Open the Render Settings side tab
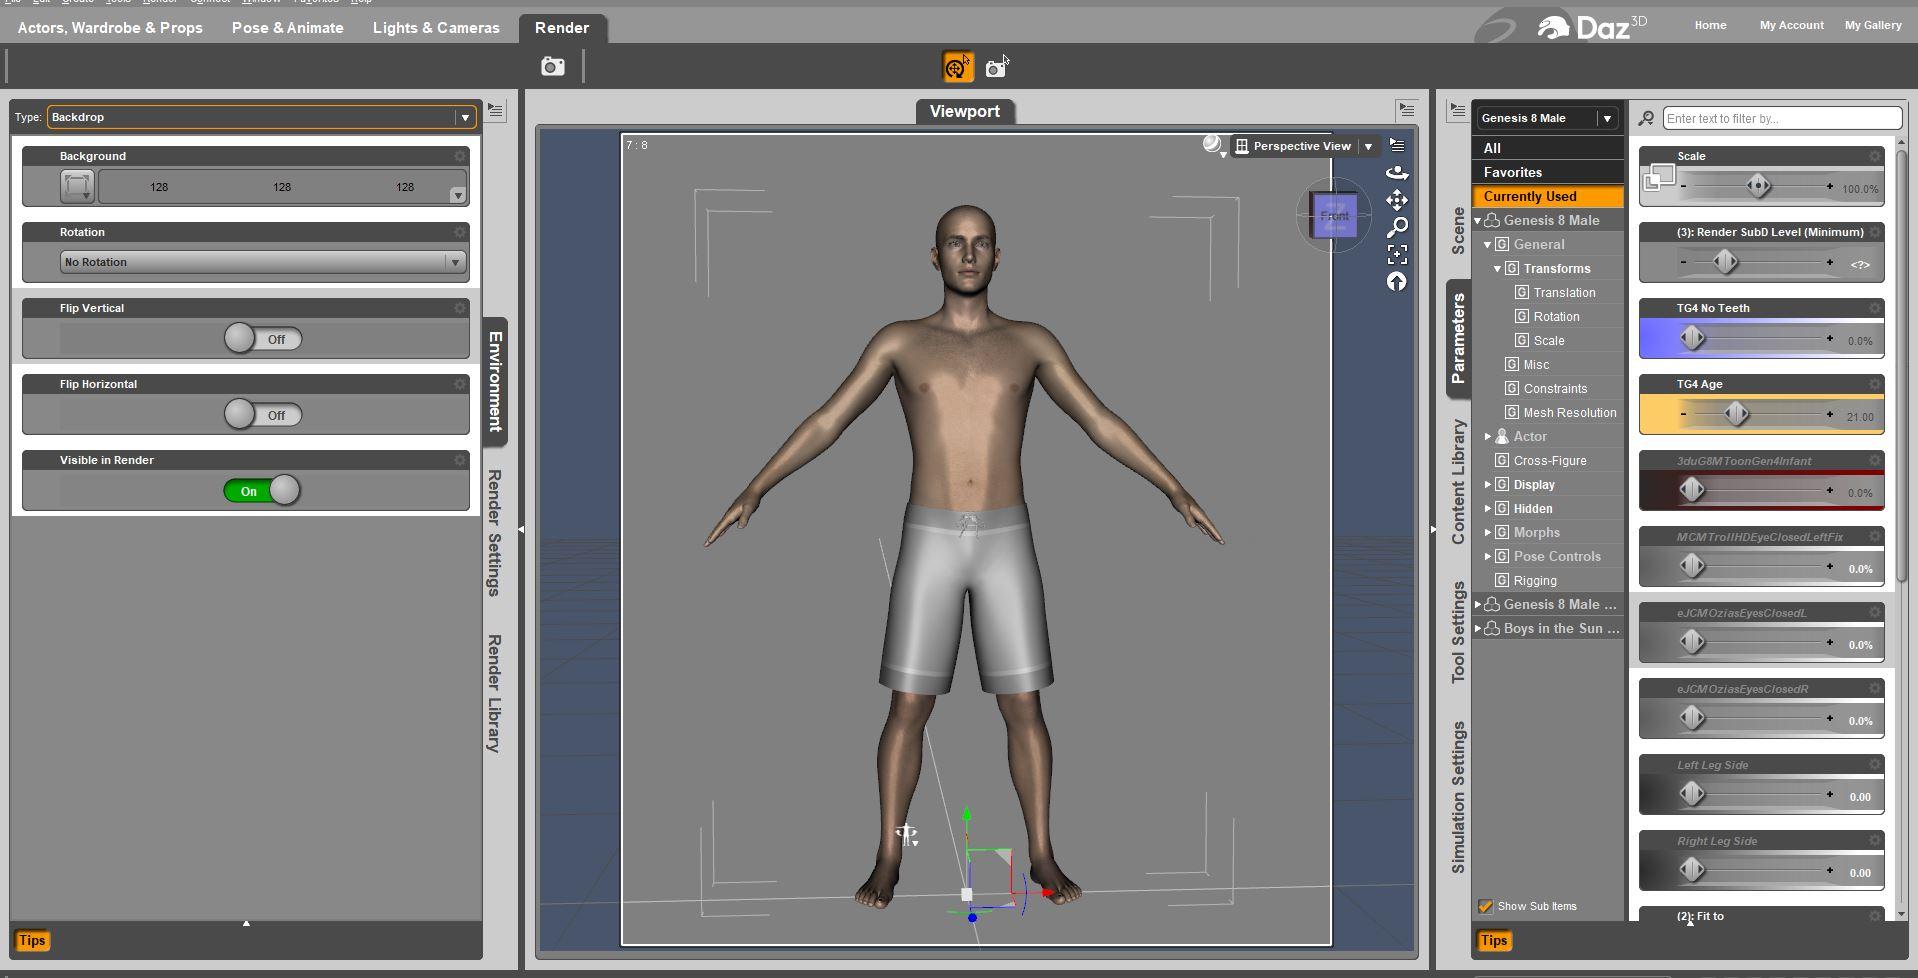 (494, 533)
